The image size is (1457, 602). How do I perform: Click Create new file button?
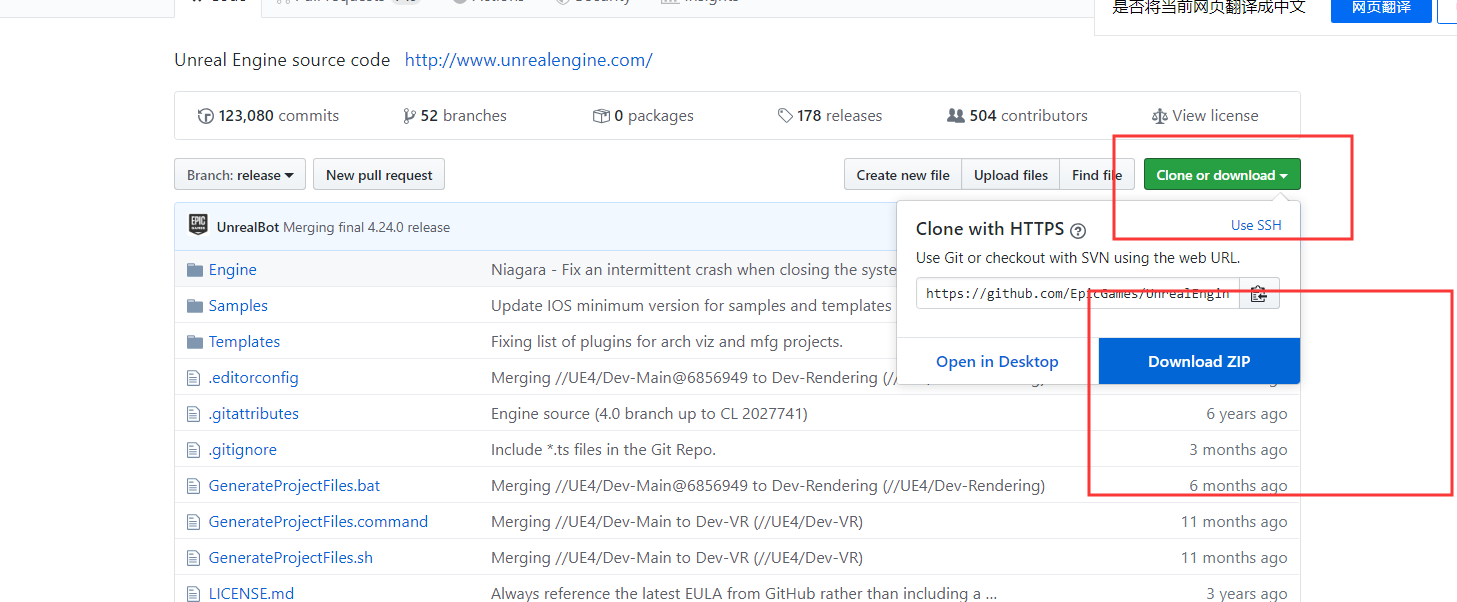pos(903,175)
